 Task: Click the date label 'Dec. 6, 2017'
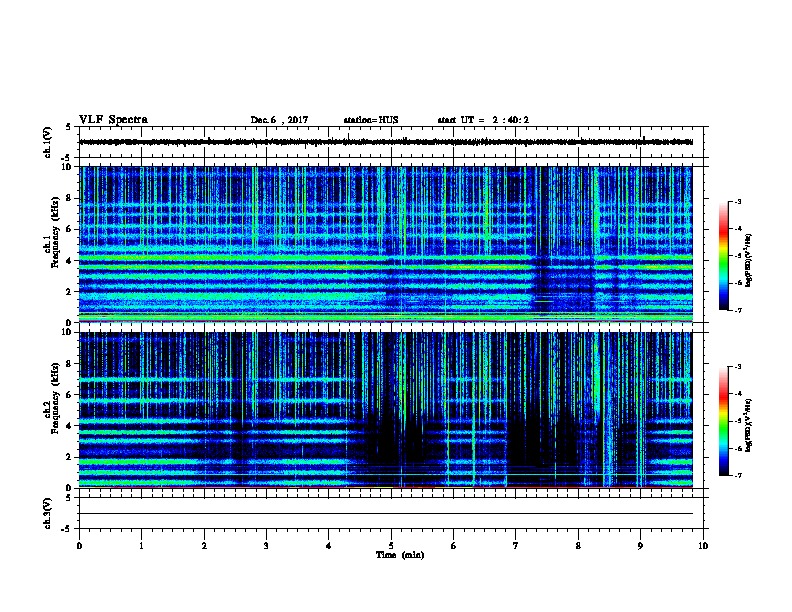point(279,120)
